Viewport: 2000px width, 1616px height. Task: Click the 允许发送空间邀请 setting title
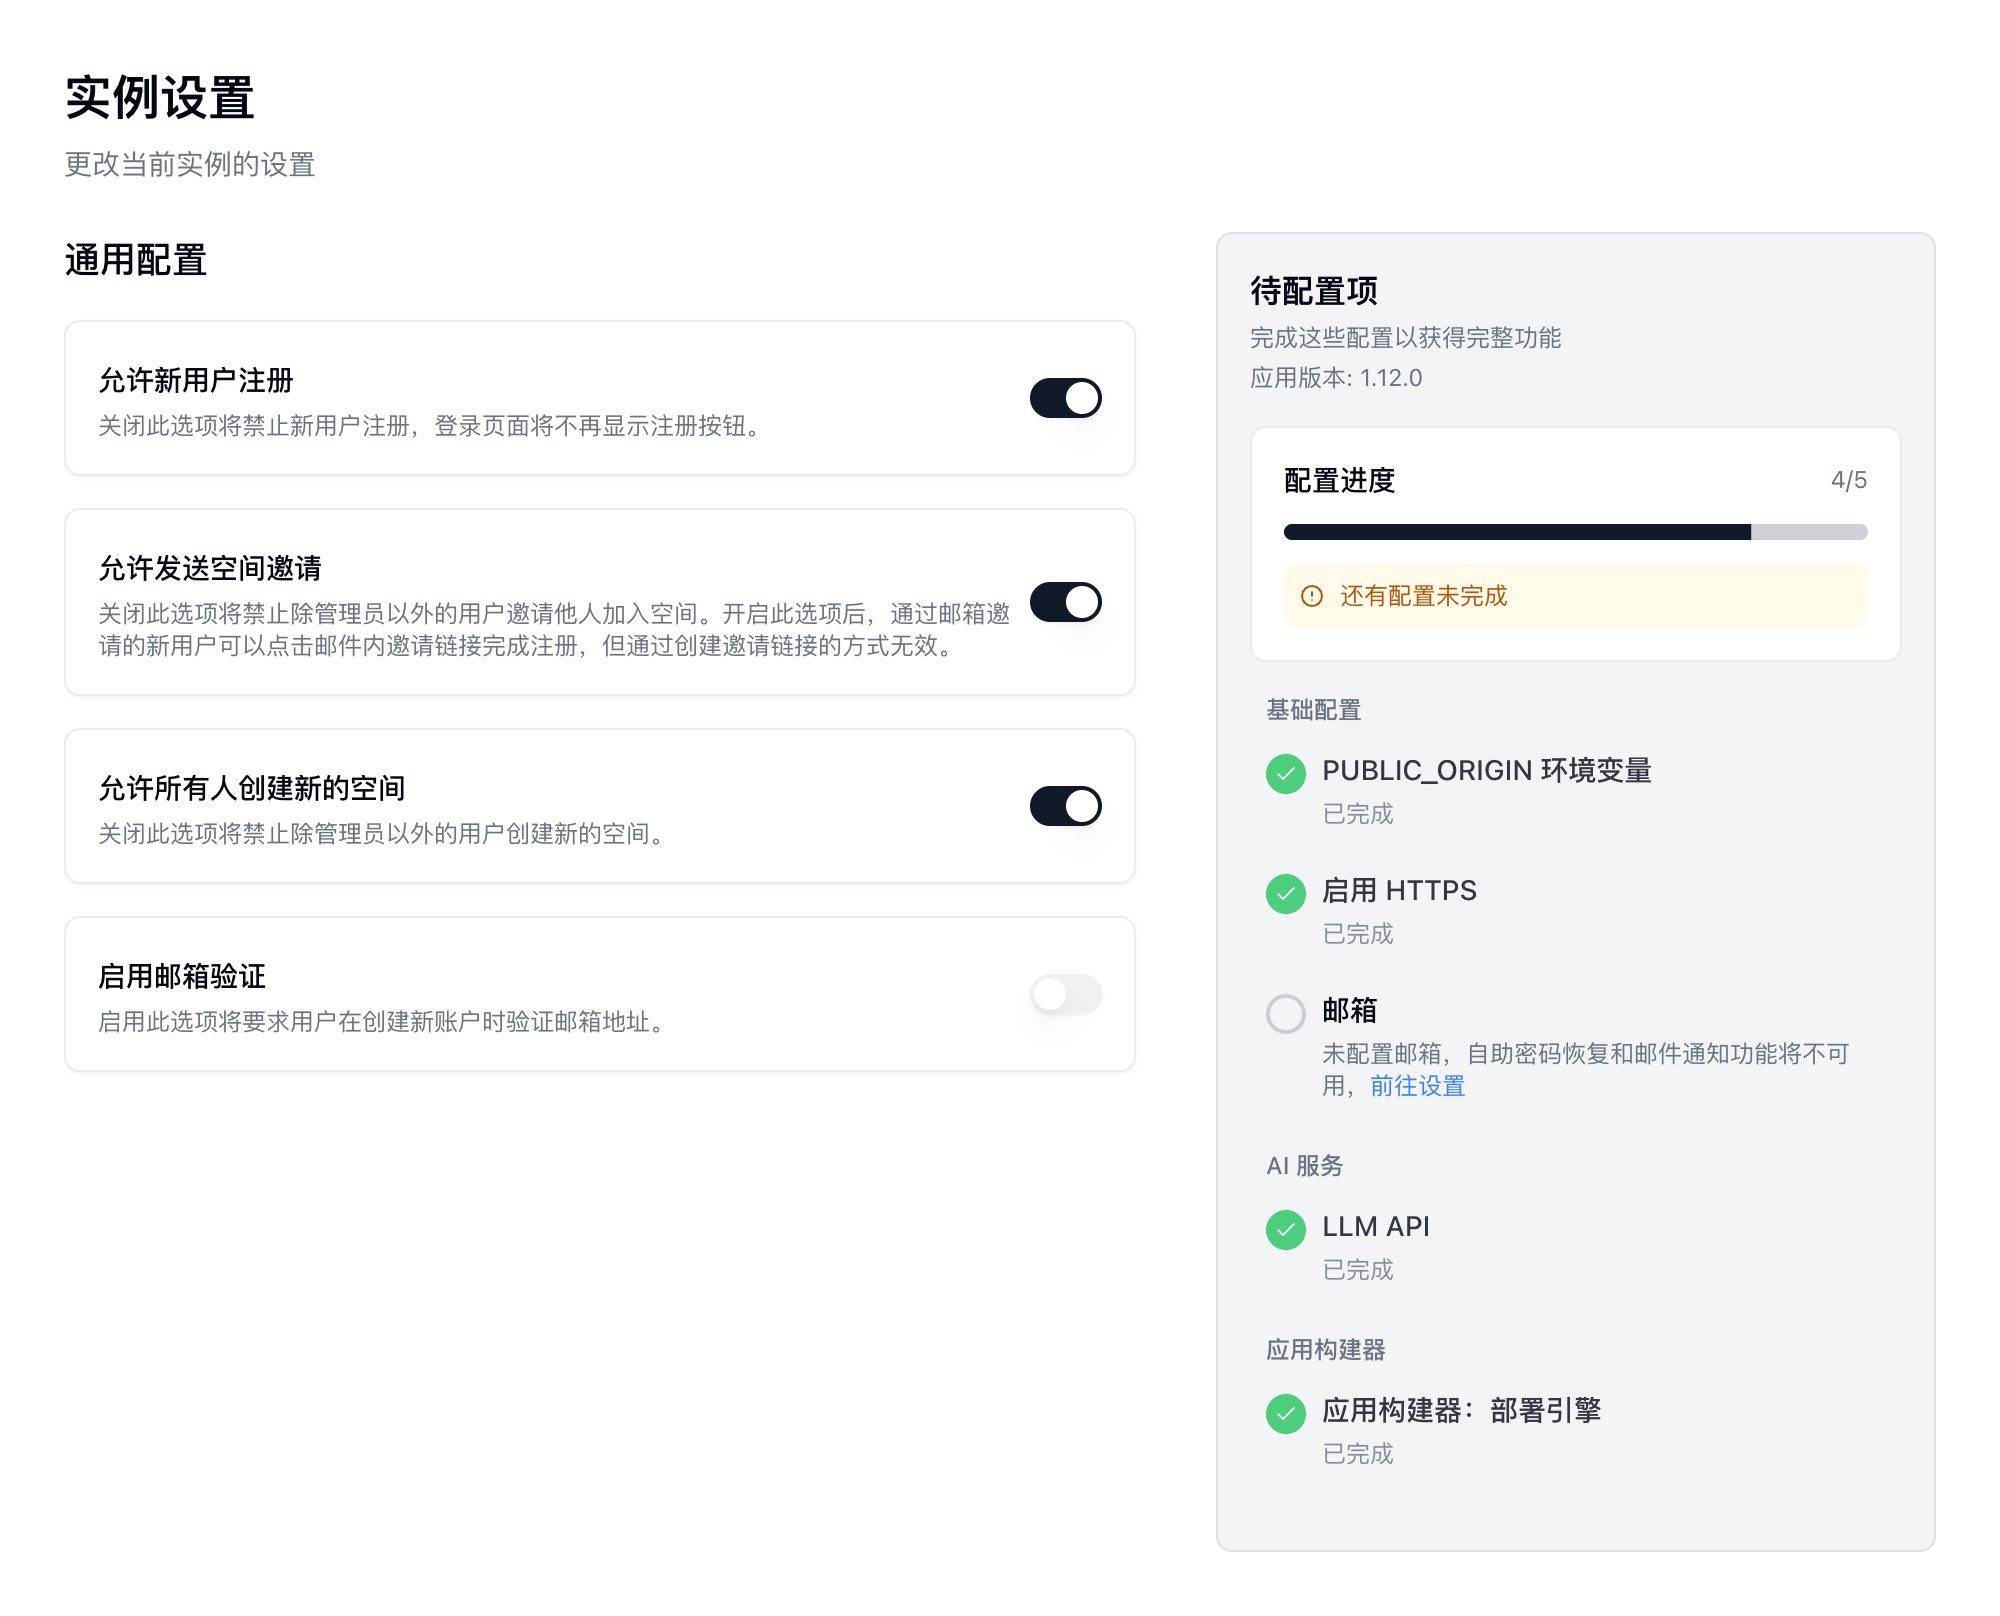210,568
